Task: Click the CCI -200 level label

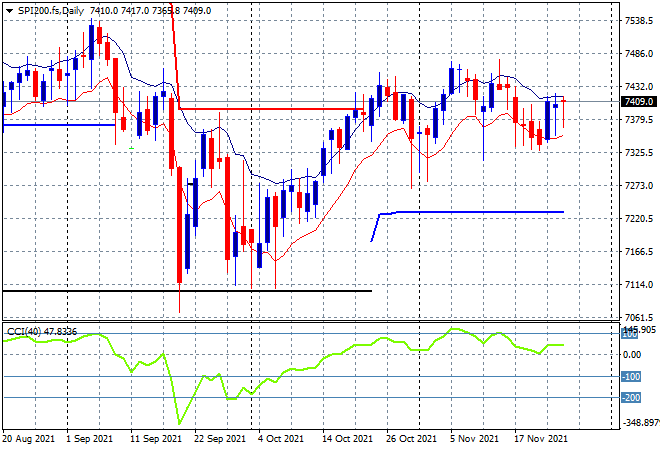Action: click(x=631, y=397)
